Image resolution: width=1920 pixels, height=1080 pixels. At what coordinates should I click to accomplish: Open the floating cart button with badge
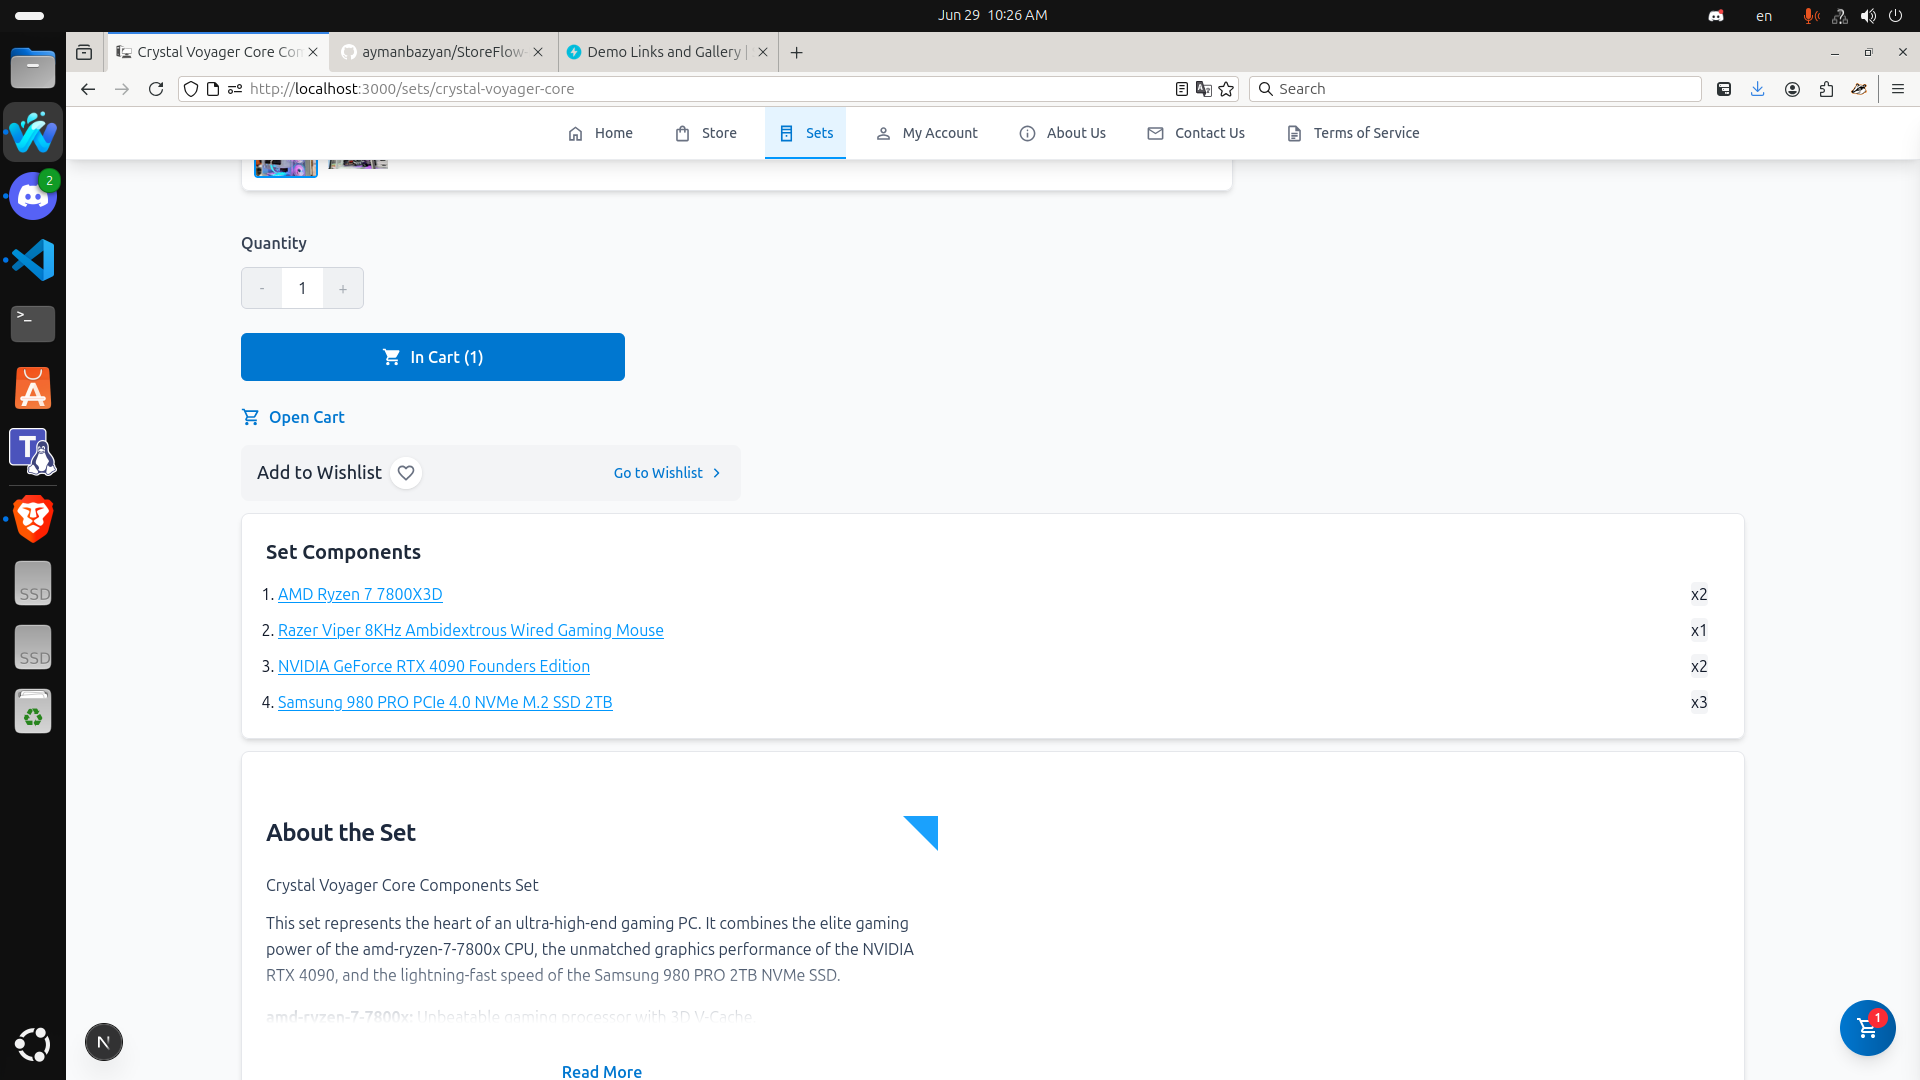pos(1867,1028)
